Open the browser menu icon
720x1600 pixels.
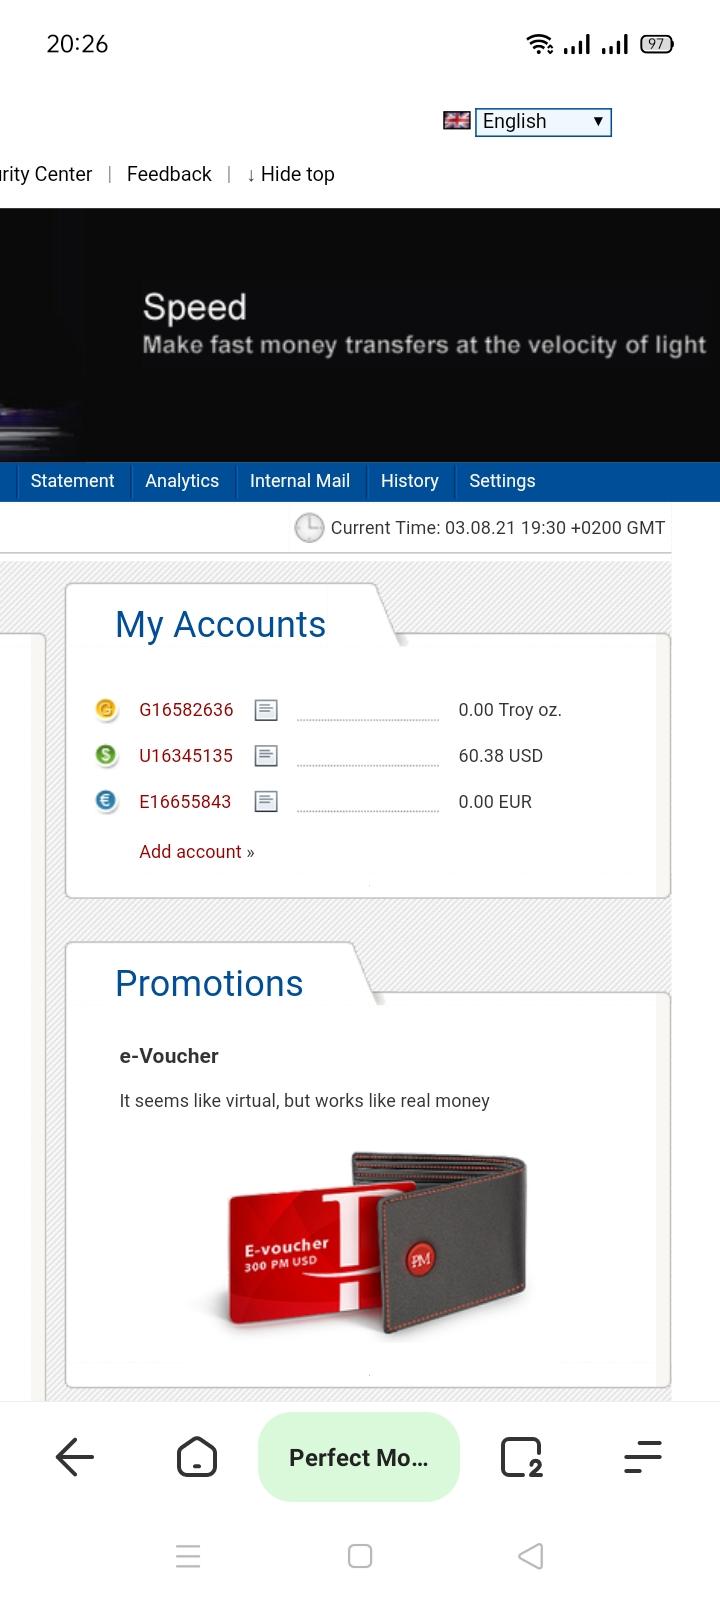point(643,1457)
